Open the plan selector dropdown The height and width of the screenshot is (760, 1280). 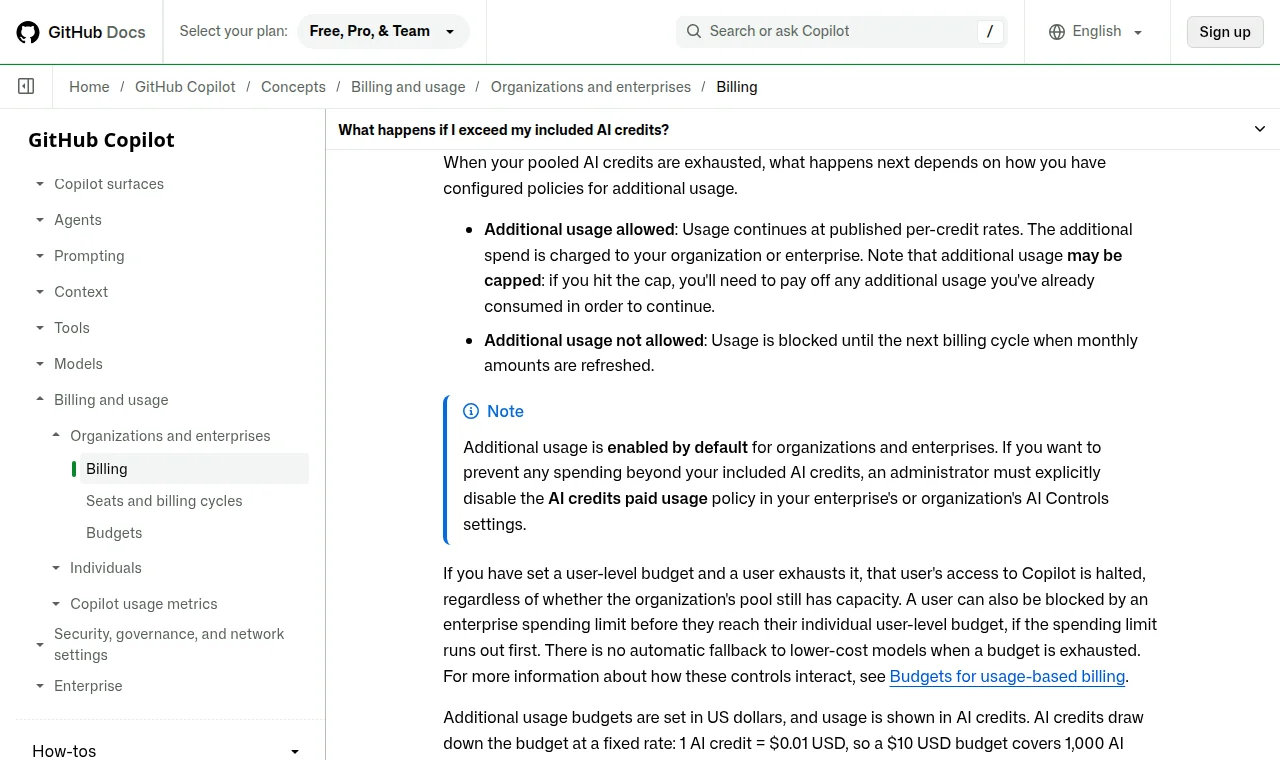[383, 32]
